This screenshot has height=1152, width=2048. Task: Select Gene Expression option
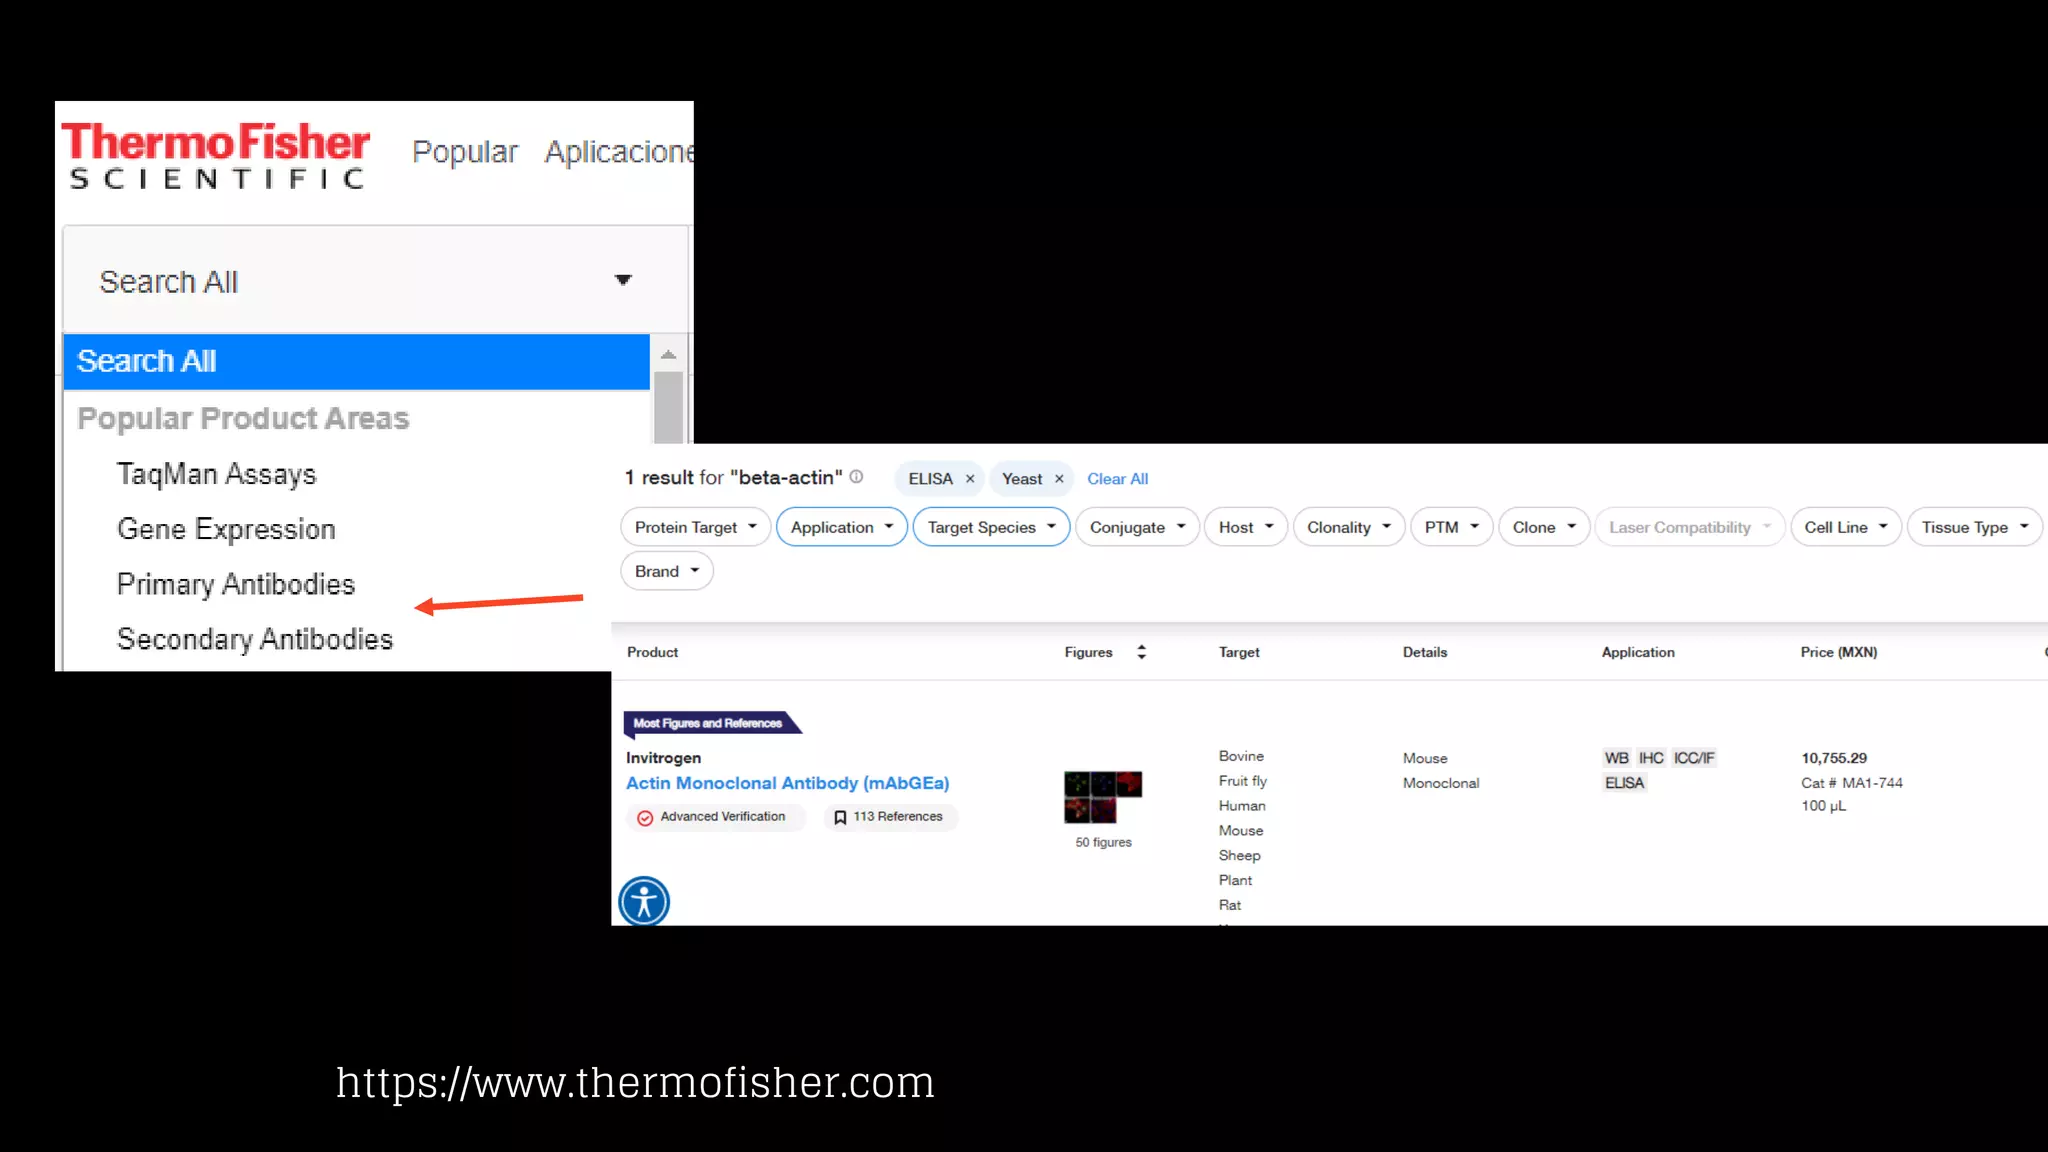tap(226, 529)
